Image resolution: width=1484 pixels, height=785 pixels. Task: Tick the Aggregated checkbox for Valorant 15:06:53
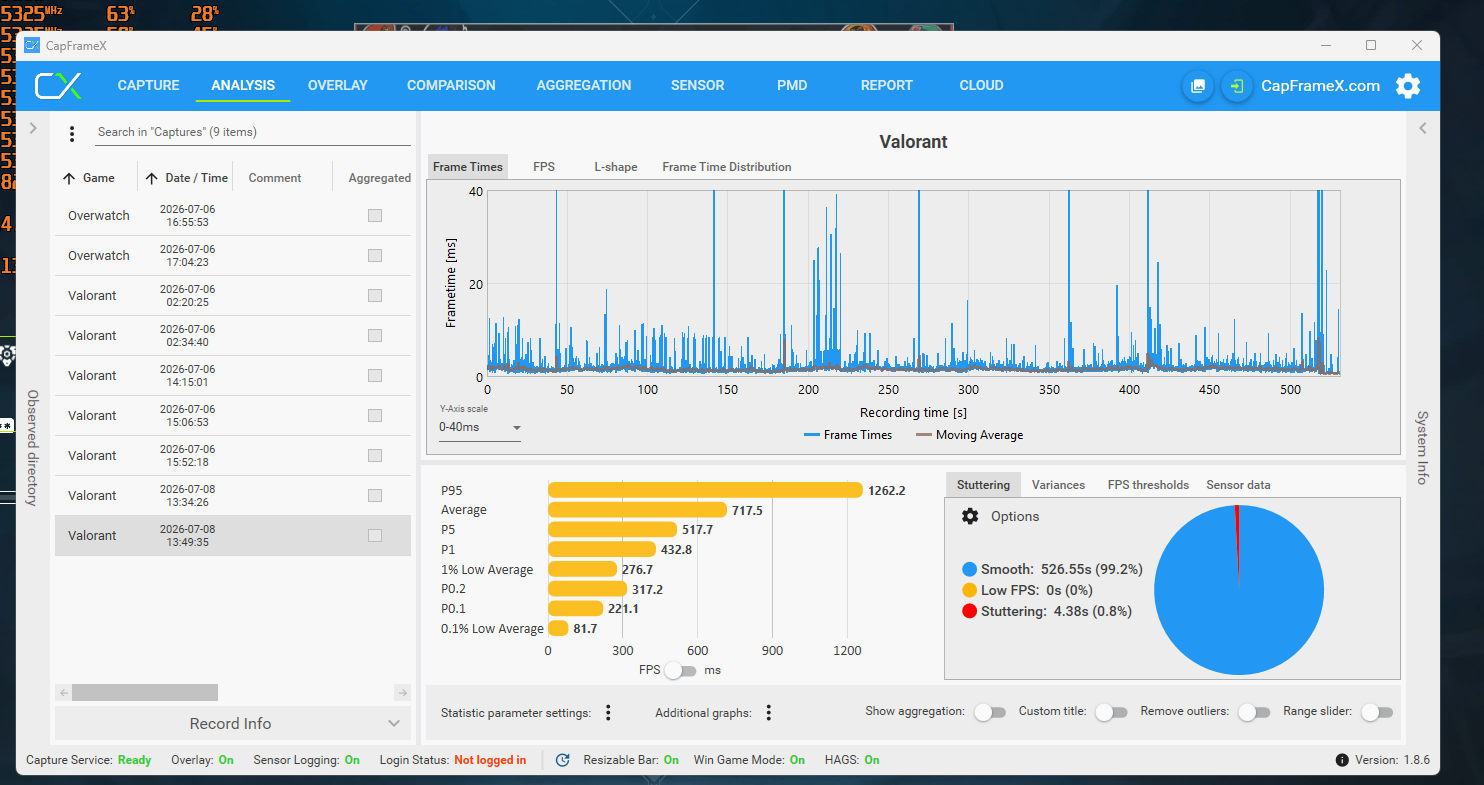(375, 415)
